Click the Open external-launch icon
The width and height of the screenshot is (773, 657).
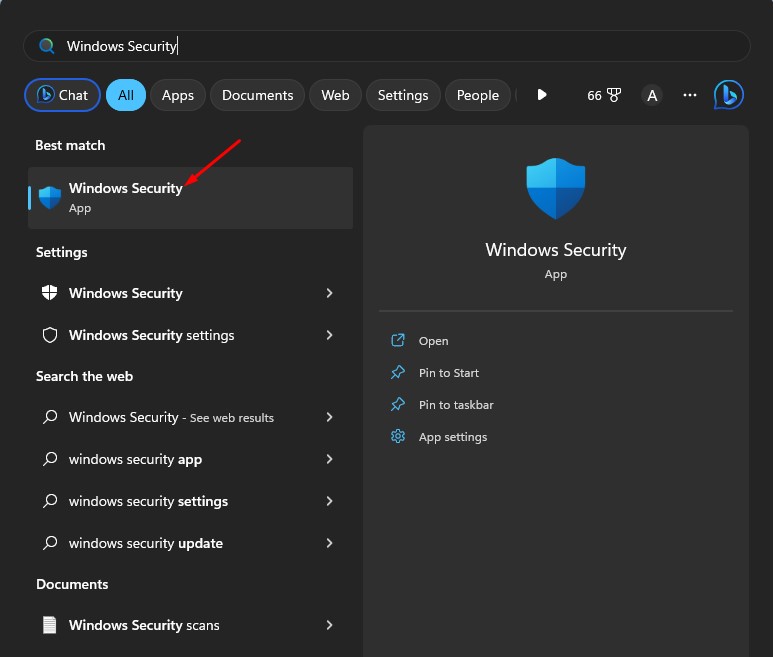[398, 341]
